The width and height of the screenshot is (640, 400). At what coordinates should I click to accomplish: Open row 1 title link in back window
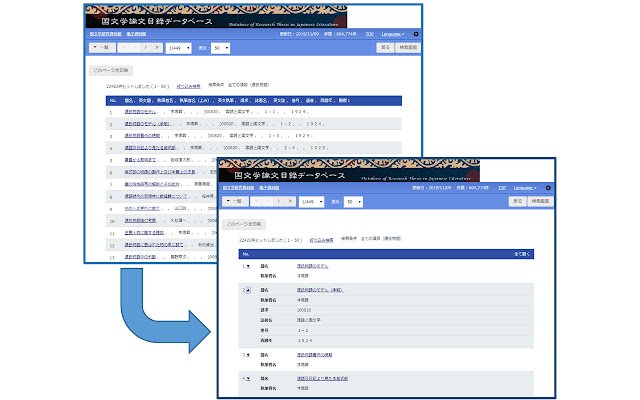pyautogui.click(x=140, y=111)
